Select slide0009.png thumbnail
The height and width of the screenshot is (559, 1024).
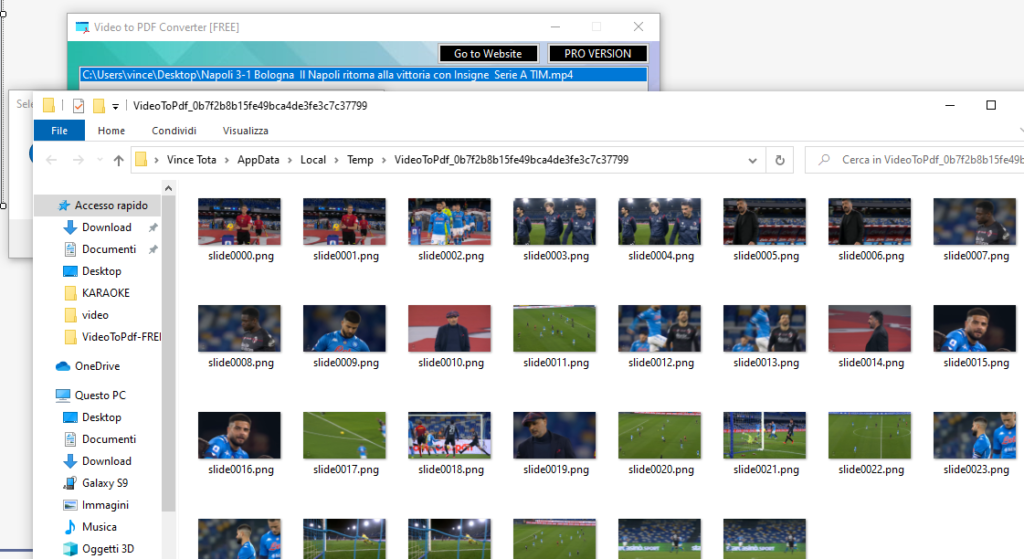[345, 328]
